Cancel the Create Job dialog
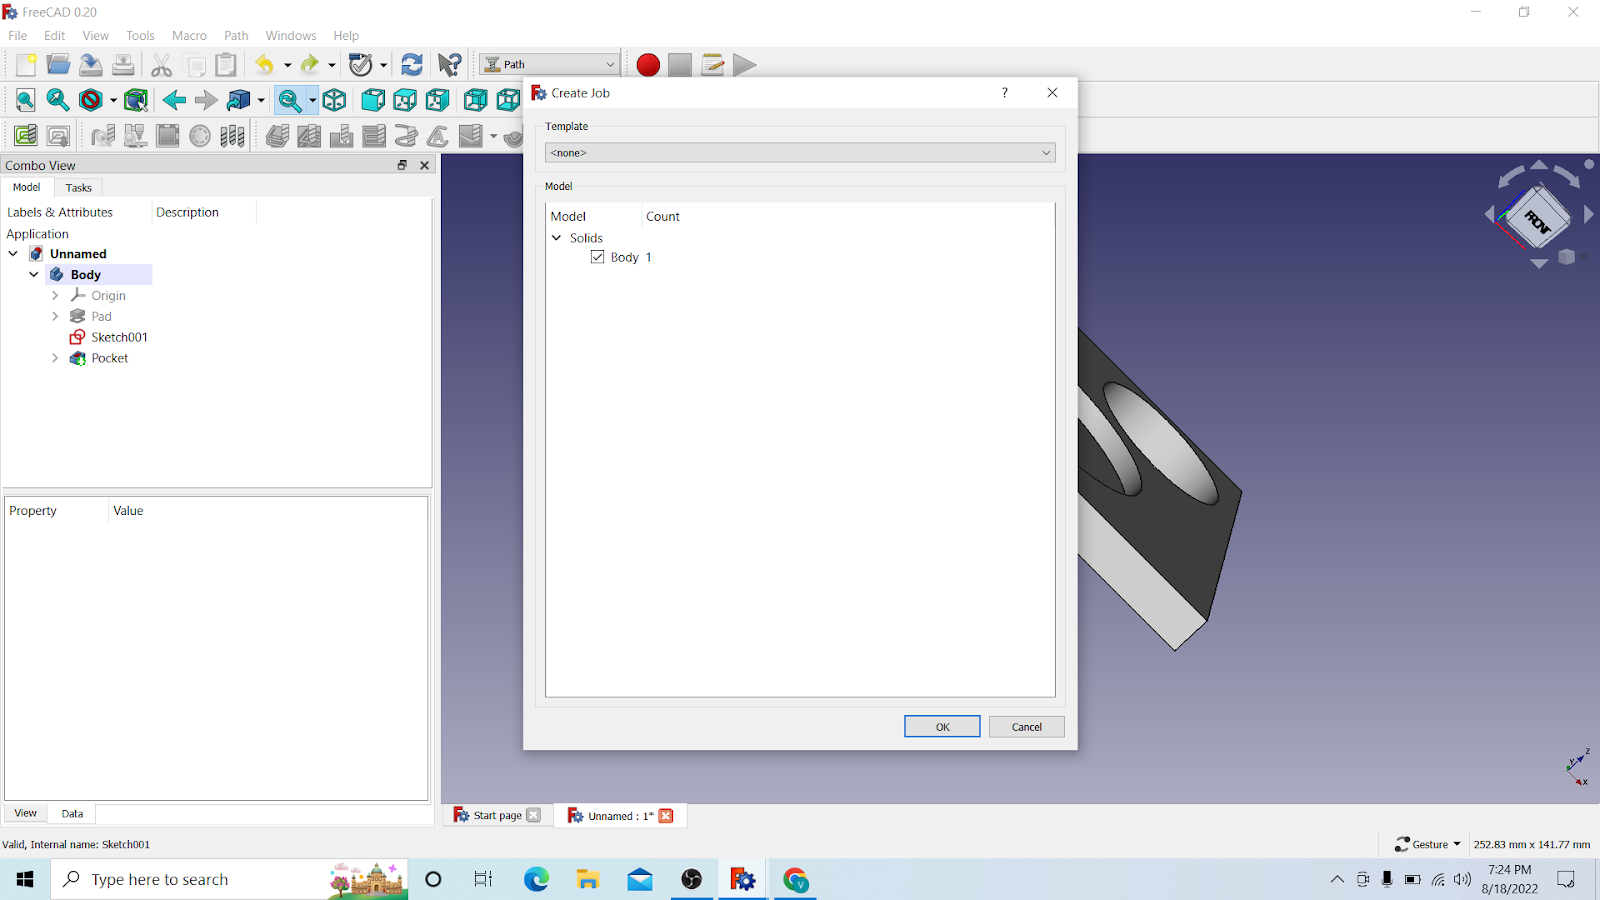The image size is (1600, 900). pyautogui.click(x=1027, y=727)
